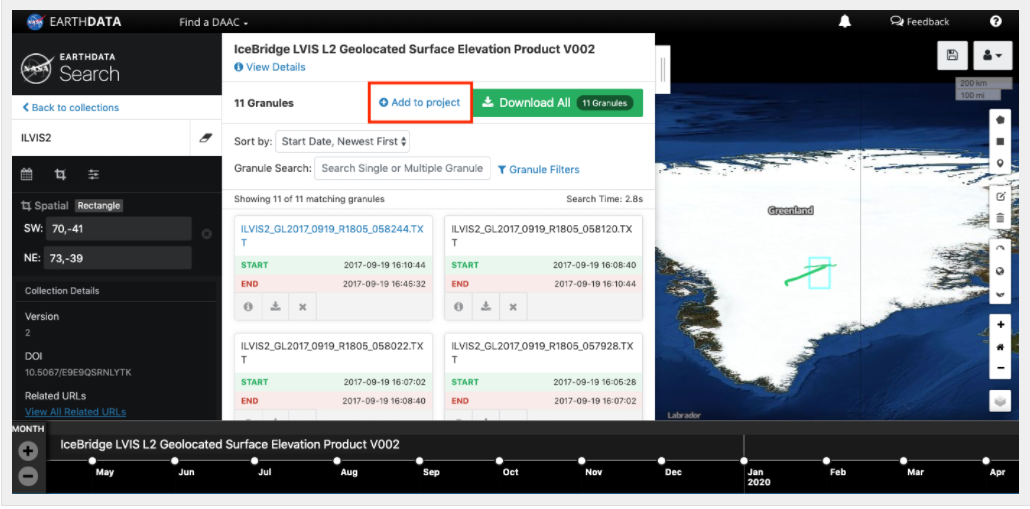
Task: Click the cyan search rectangle on map
Action: click(819, 273)
